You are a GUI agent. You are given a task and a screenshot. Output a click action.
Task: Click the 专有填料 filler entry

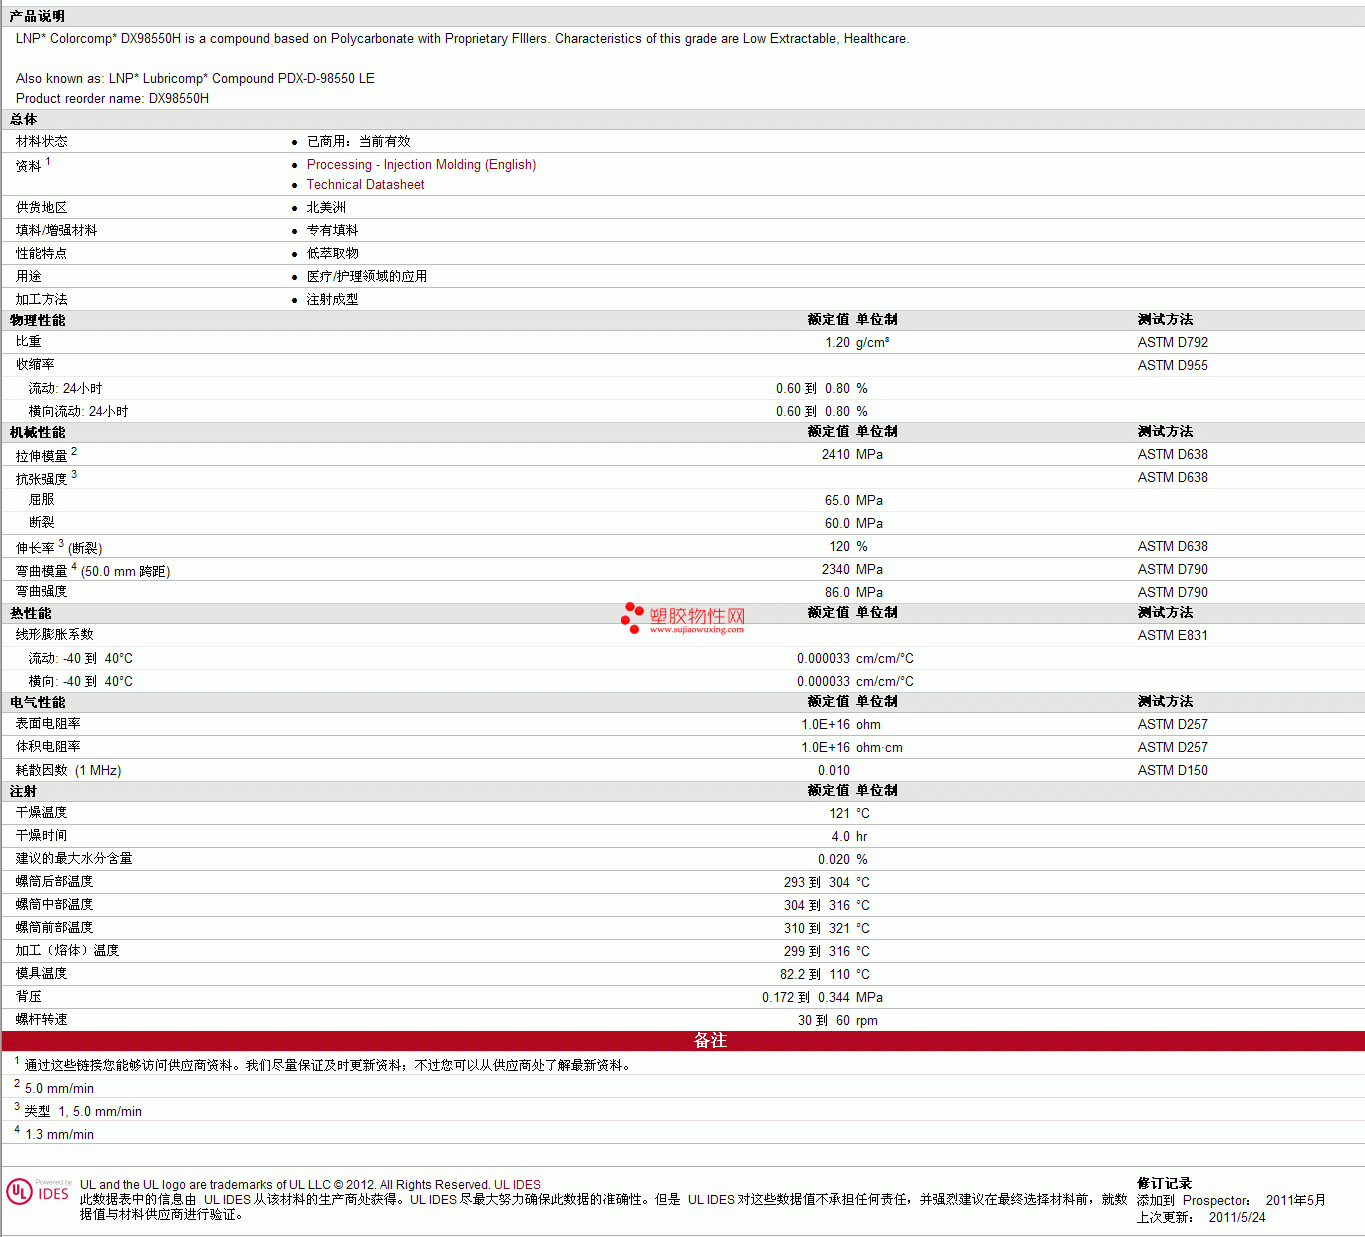pyautogui.click(x=332, y=230)
